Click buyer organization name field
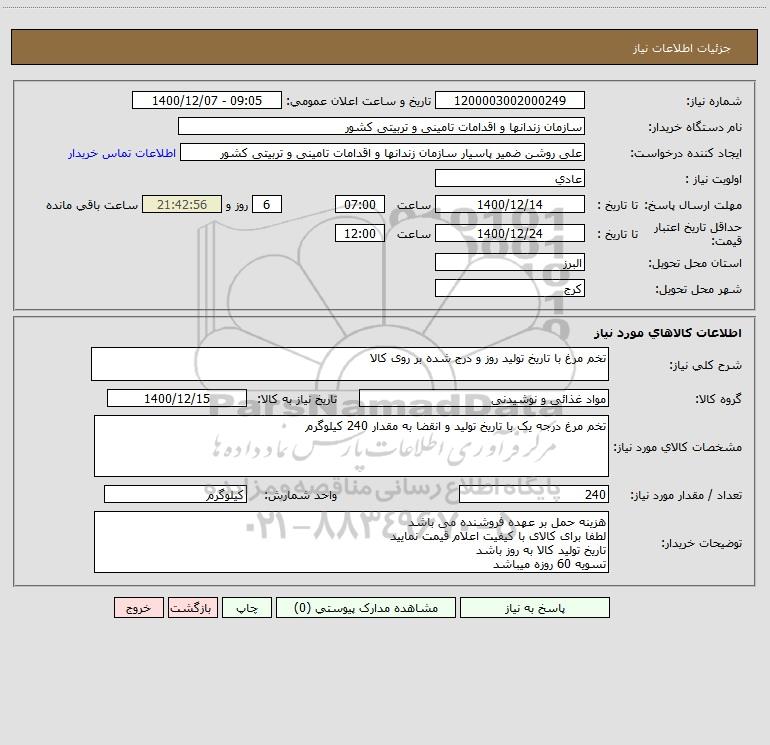This screenshot has height=745, width=770. (381, 126)
